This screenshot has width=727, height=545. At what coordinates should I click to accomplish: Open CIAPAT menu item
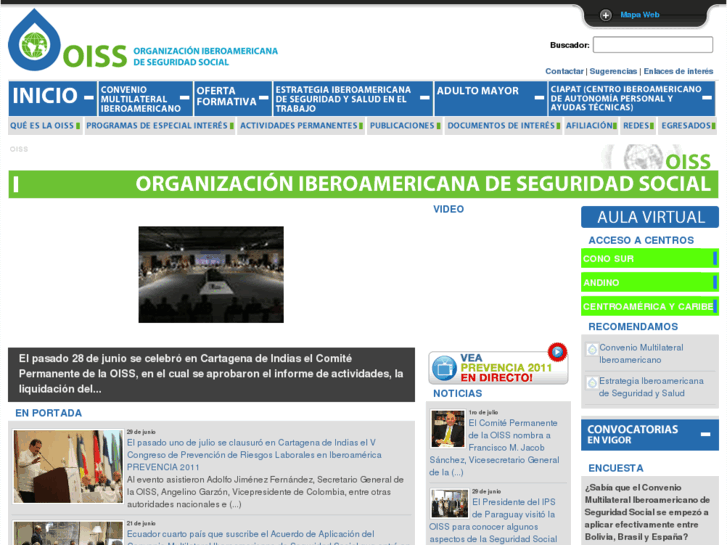point(626,98)
